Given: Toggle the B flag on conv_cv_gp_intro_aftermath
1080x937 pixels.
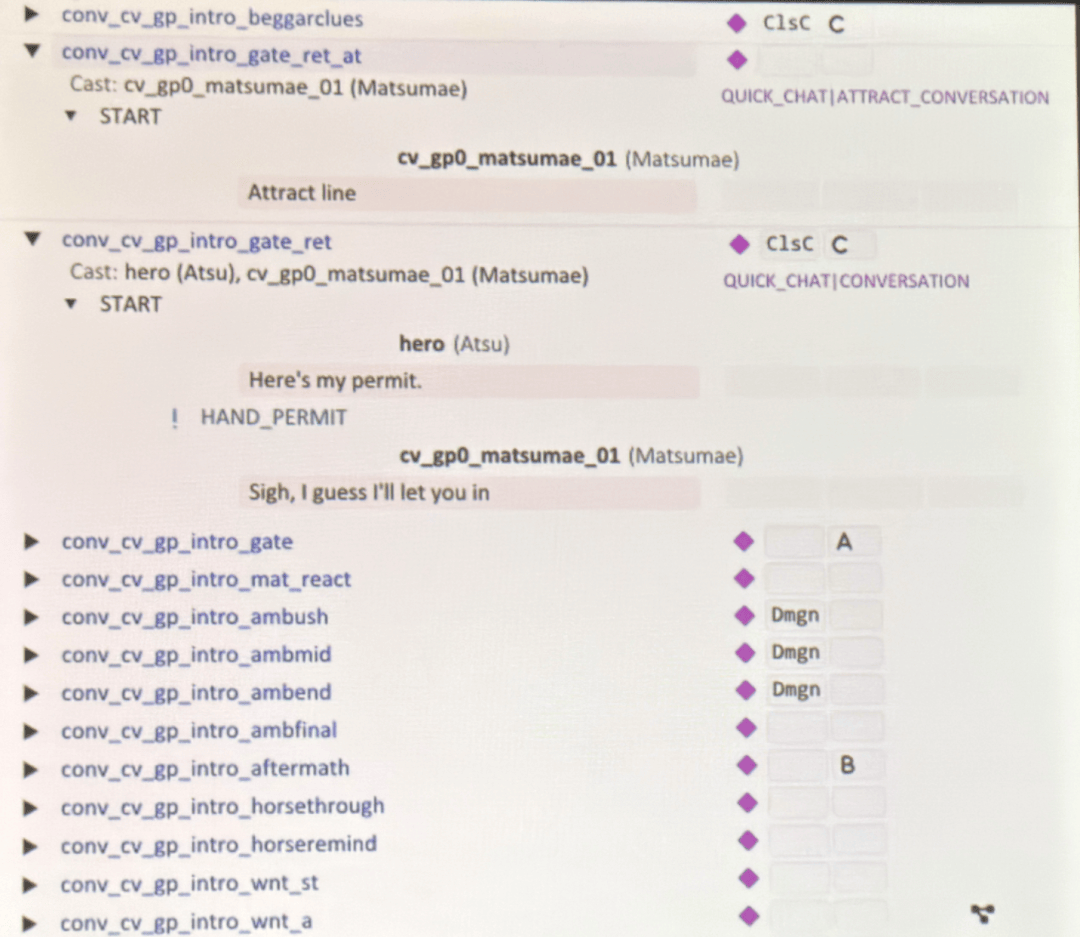Looking at the screenshot, I should (847, 766).
